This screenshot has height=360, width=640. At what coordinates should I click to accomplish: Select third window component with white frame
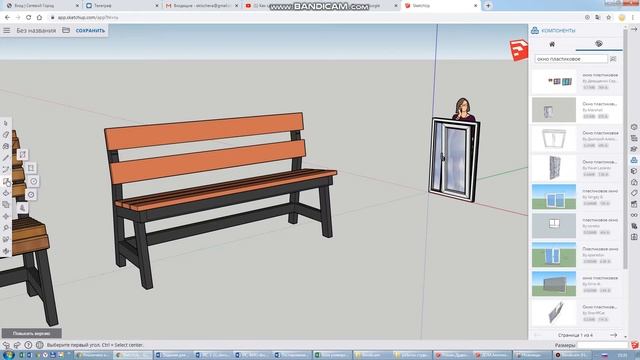[x=554, y=139]
